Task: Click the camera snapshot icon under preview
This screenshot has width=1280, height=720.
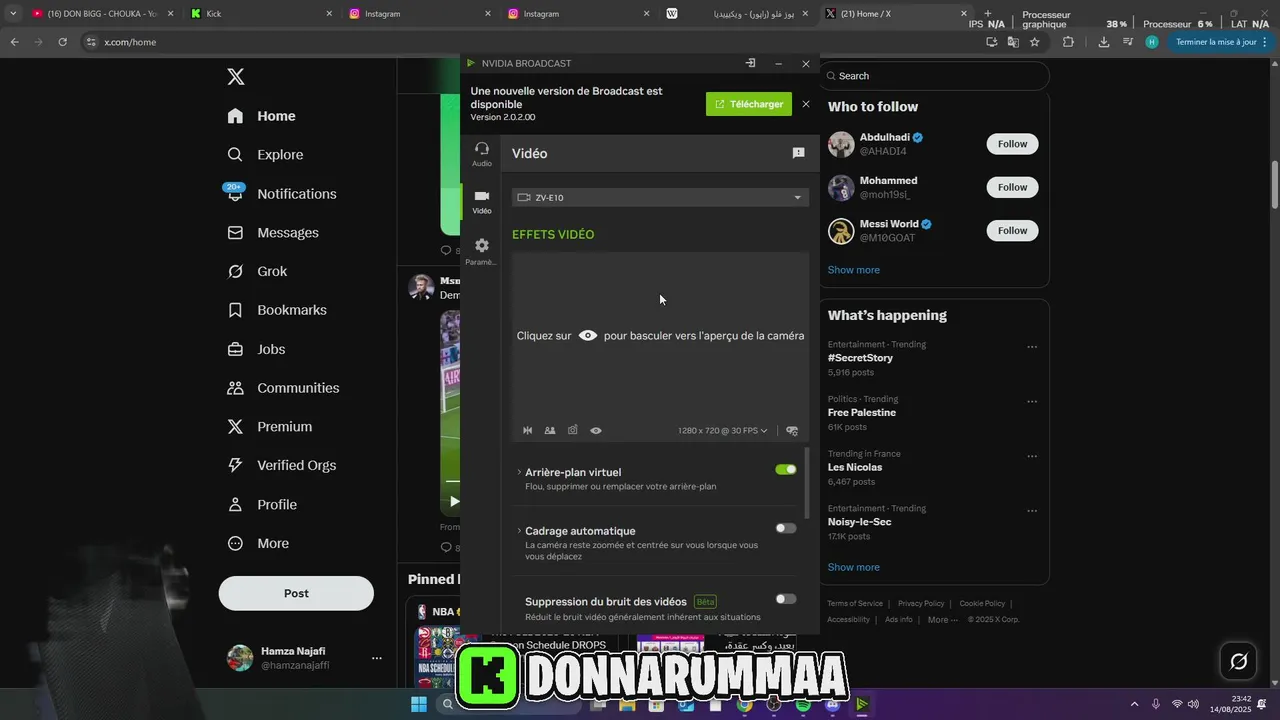Action: 573,430
